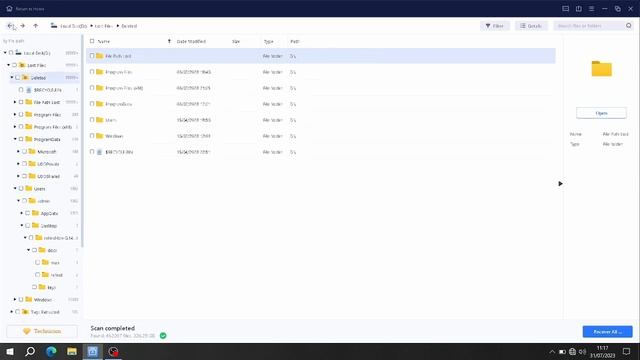Screen dimensions: 640x360
Task: Click the home icon in title bar
Action: [x=9, y=8]
